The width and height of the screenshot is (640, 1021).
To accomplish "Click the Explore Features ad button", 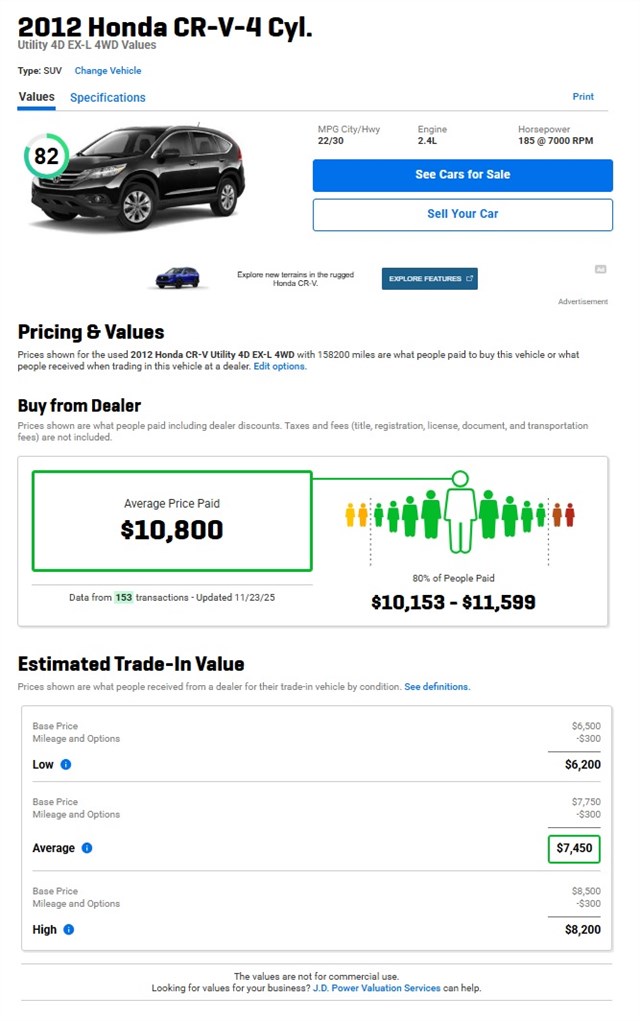I will point(429,279).
